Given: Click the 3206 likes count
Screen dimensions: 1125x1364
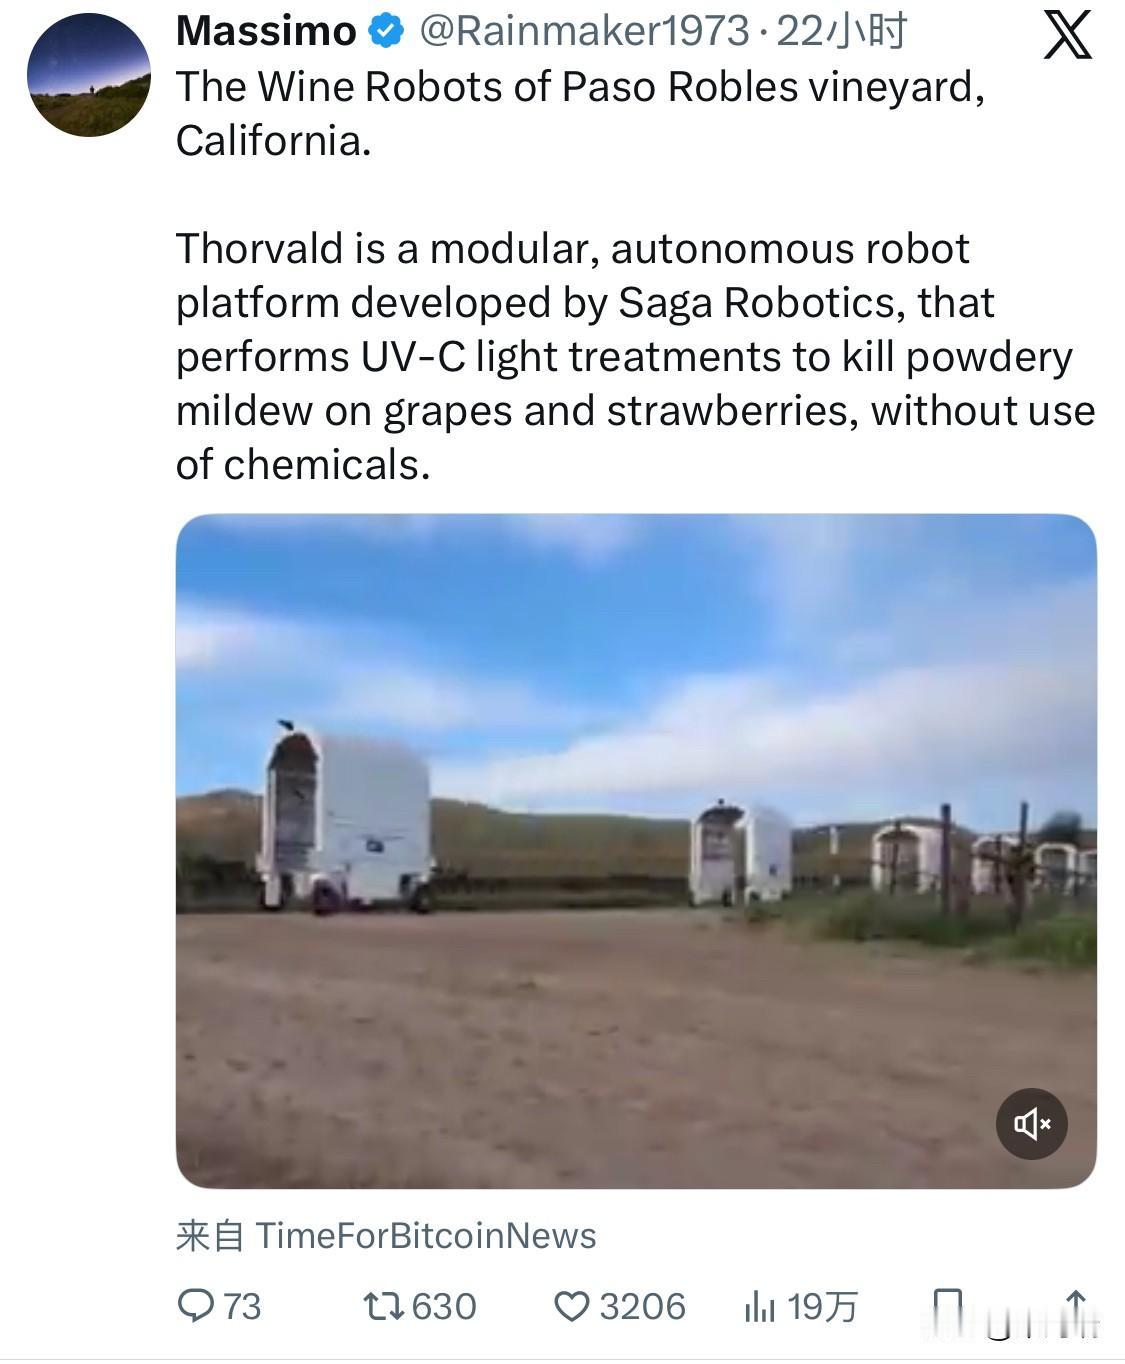Looking at the screenshot, I should click(642, 1306).
